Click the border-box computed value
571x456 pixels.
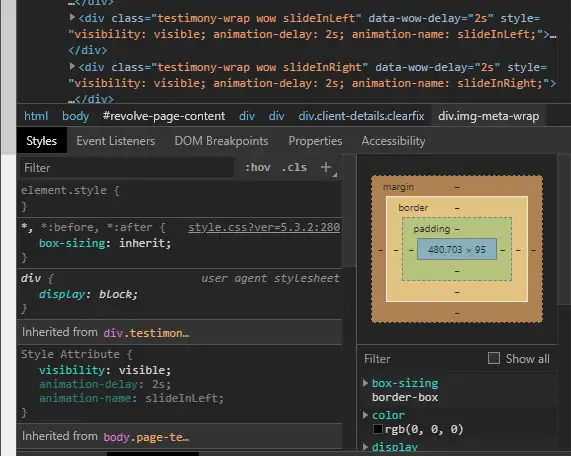pyautogui.click(x=405, y=397)
